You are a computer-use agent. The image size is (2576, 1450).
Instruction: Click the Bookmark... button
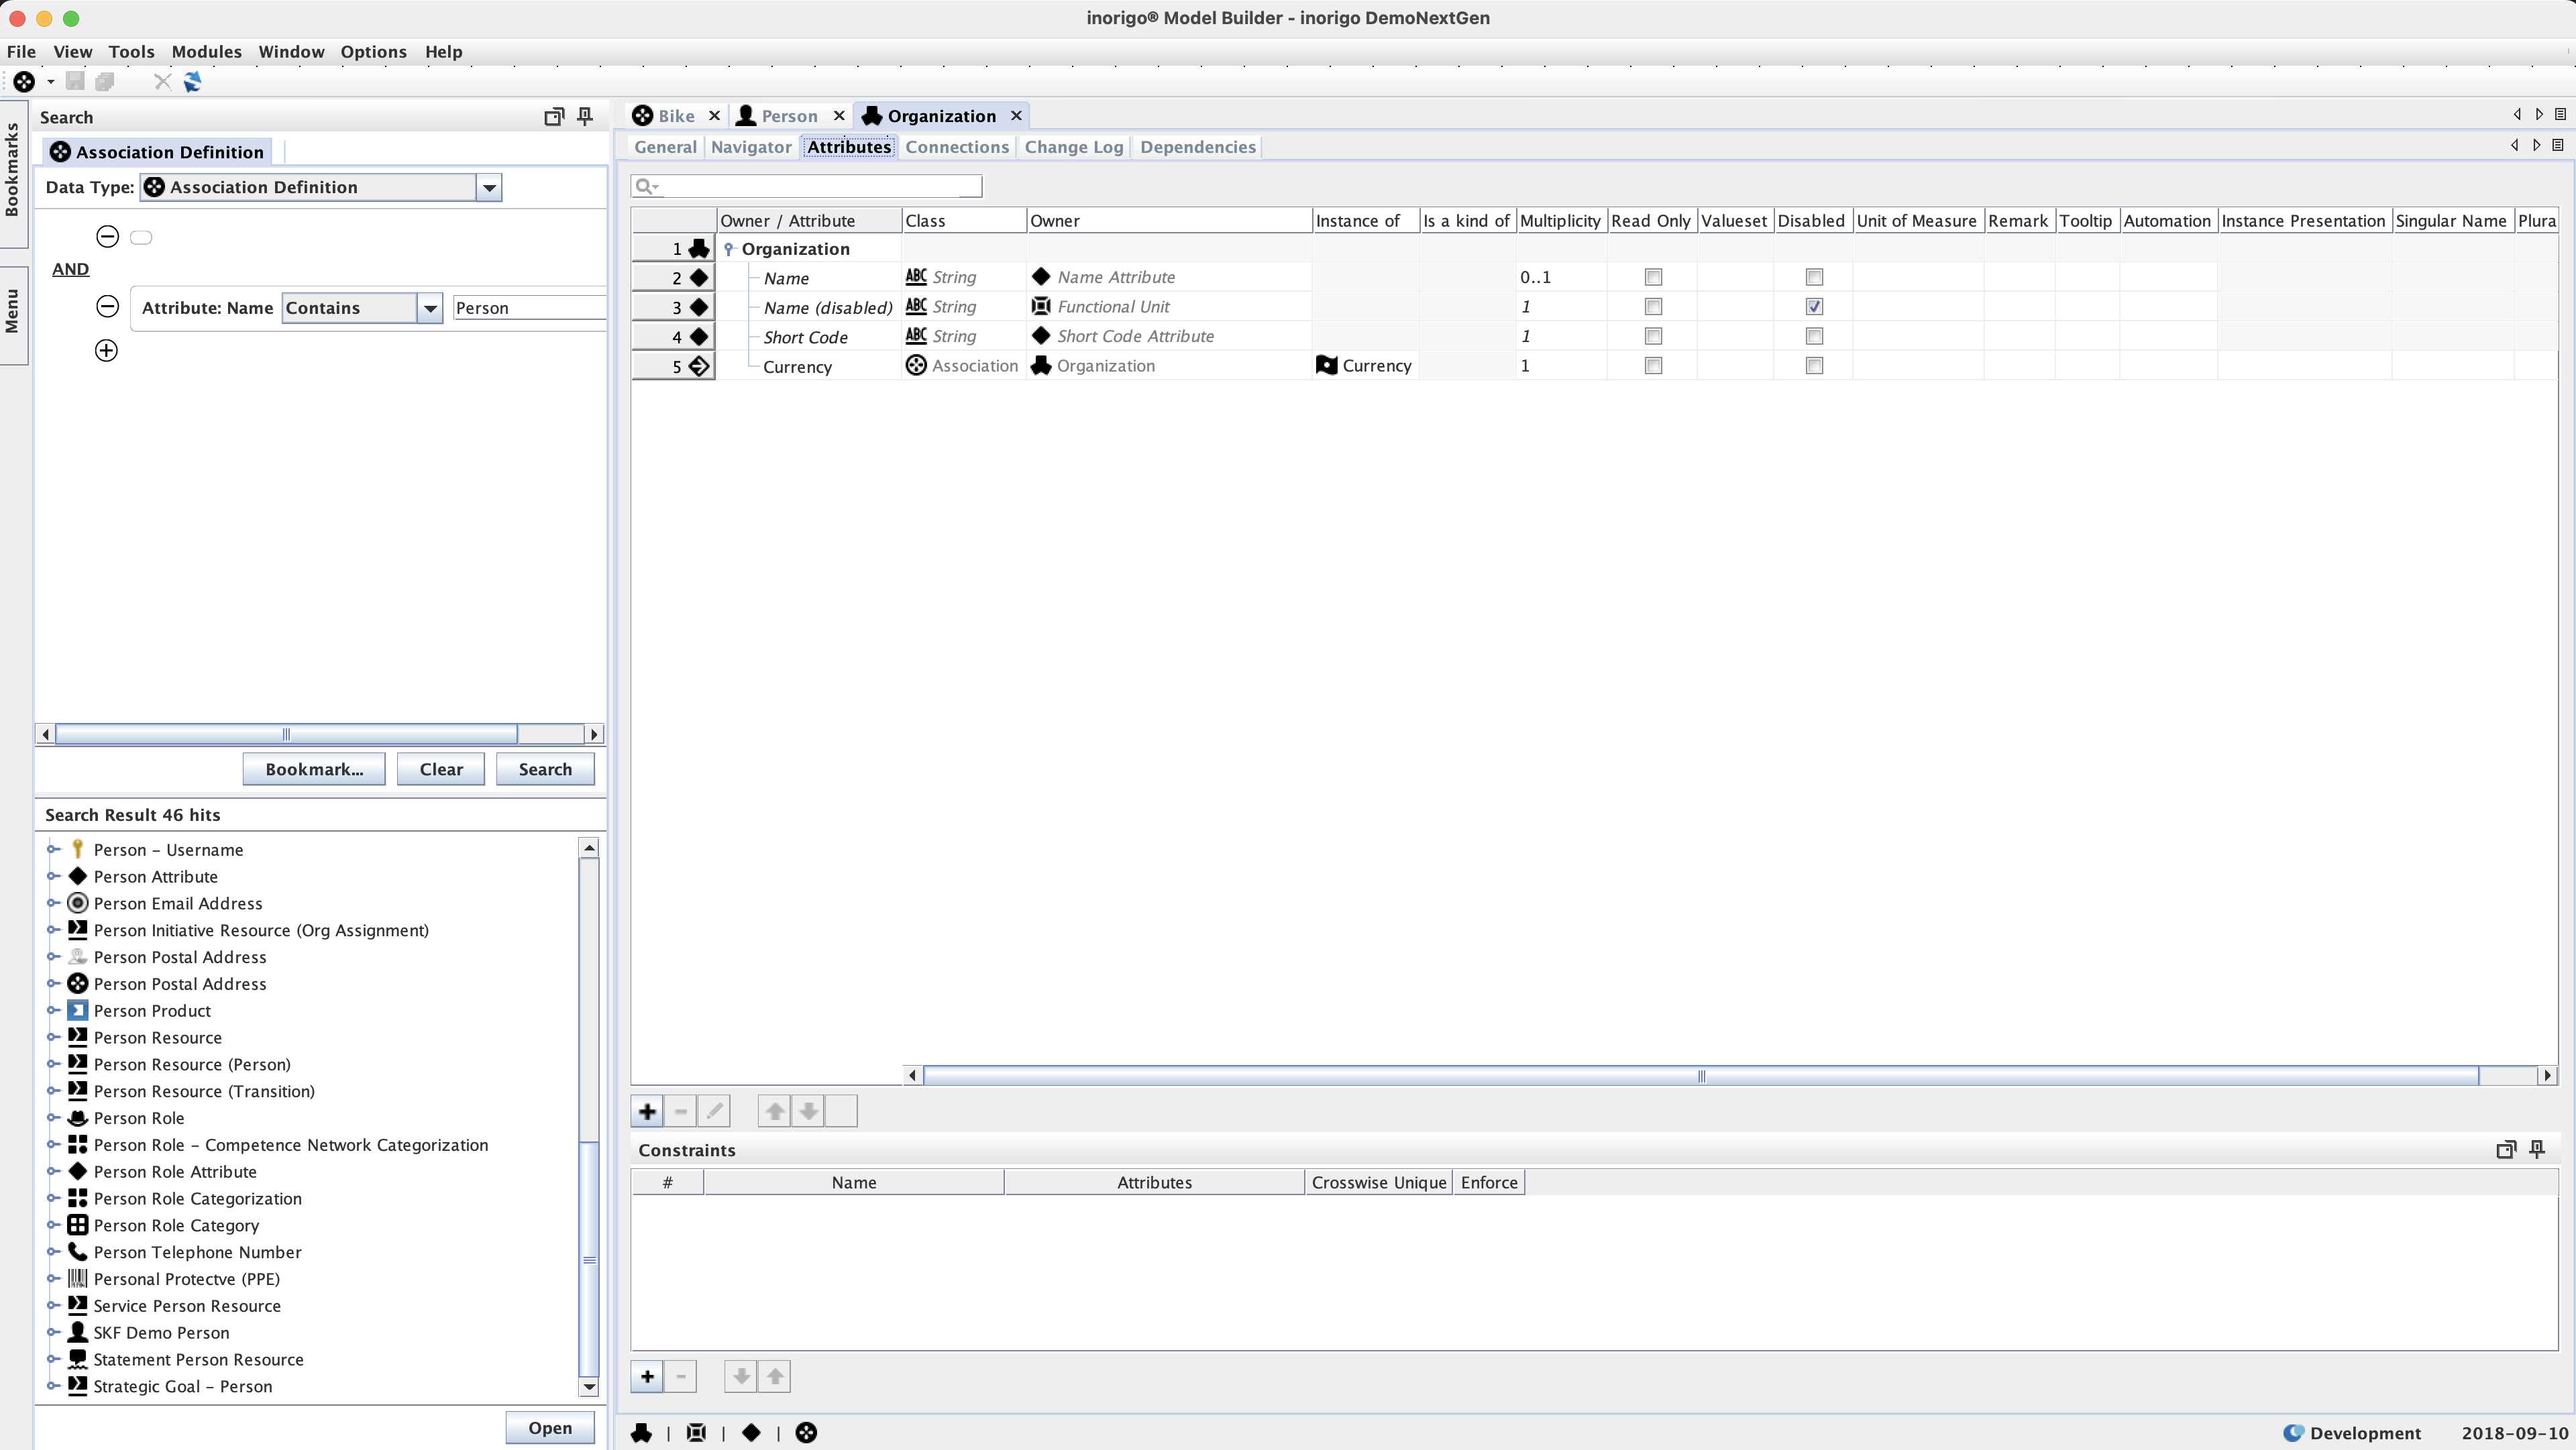click(x=313, y=769)
